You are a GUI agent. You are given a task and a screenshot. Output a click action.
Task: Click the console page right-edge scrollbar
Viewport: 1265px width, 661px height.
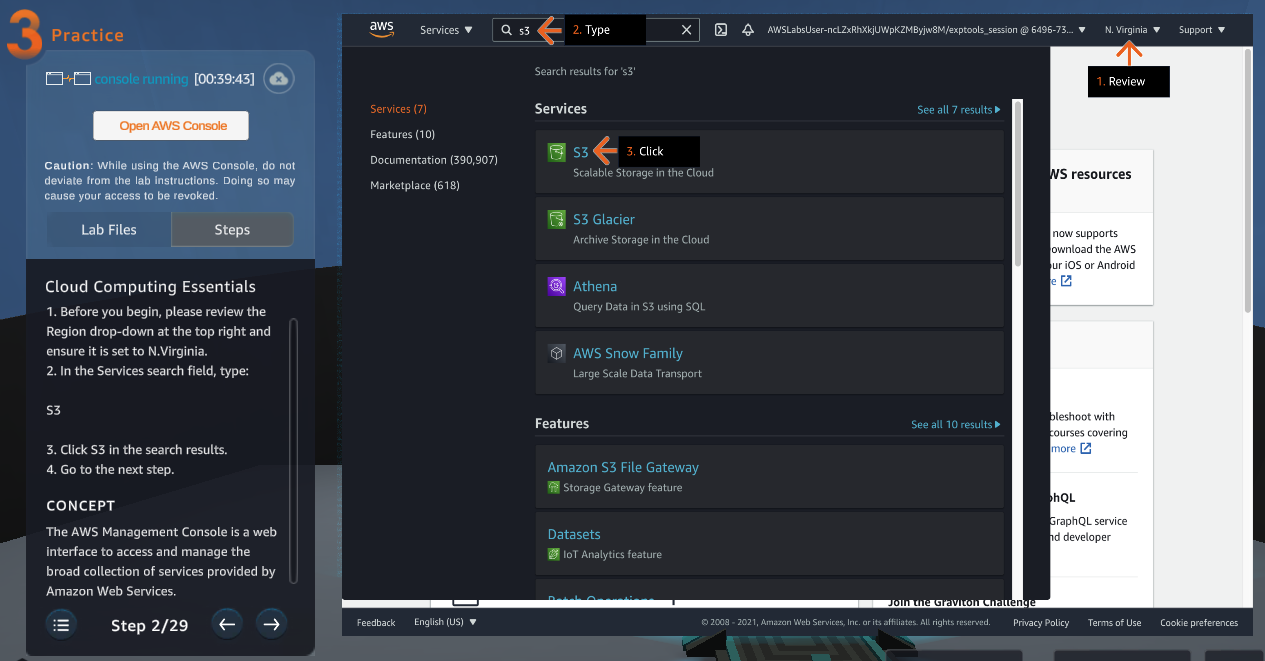click(1247, 180)
